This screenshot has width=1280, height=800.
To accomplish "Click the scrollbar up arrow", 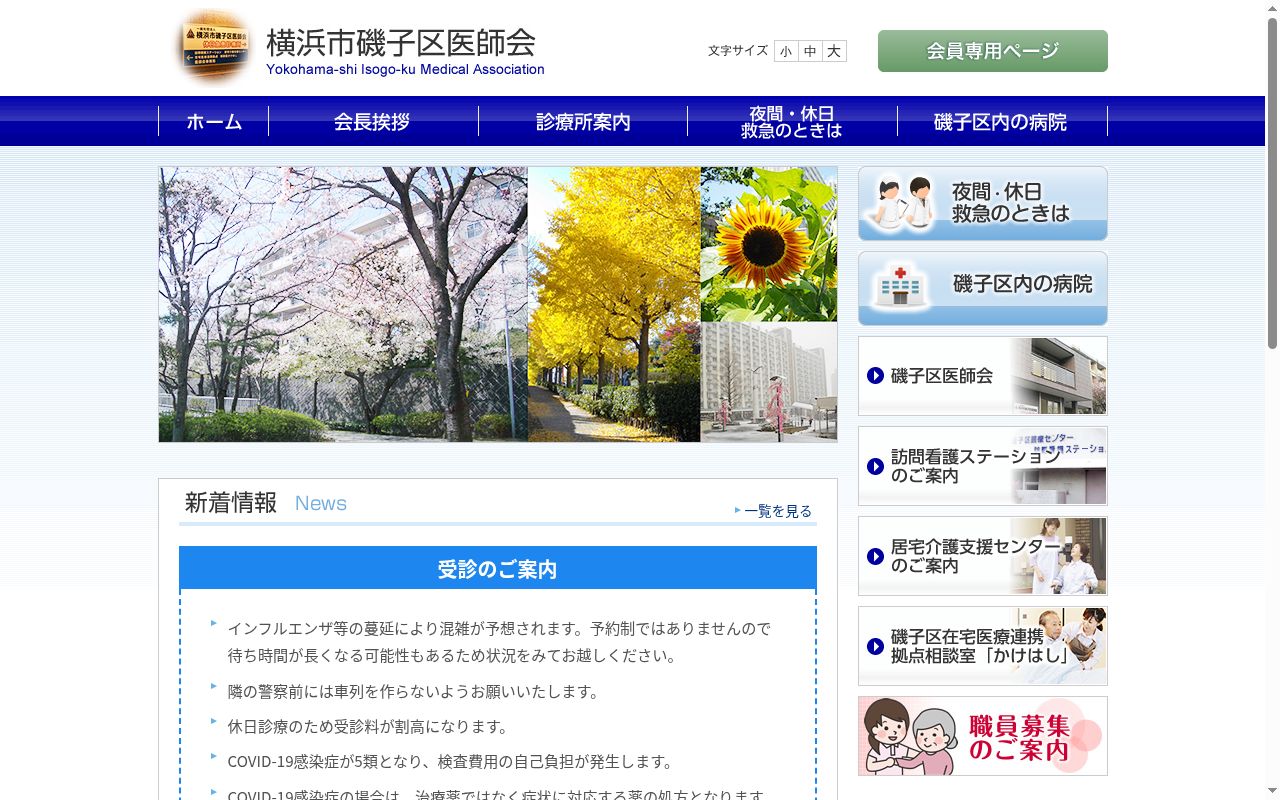I will tap(1272, 8).
